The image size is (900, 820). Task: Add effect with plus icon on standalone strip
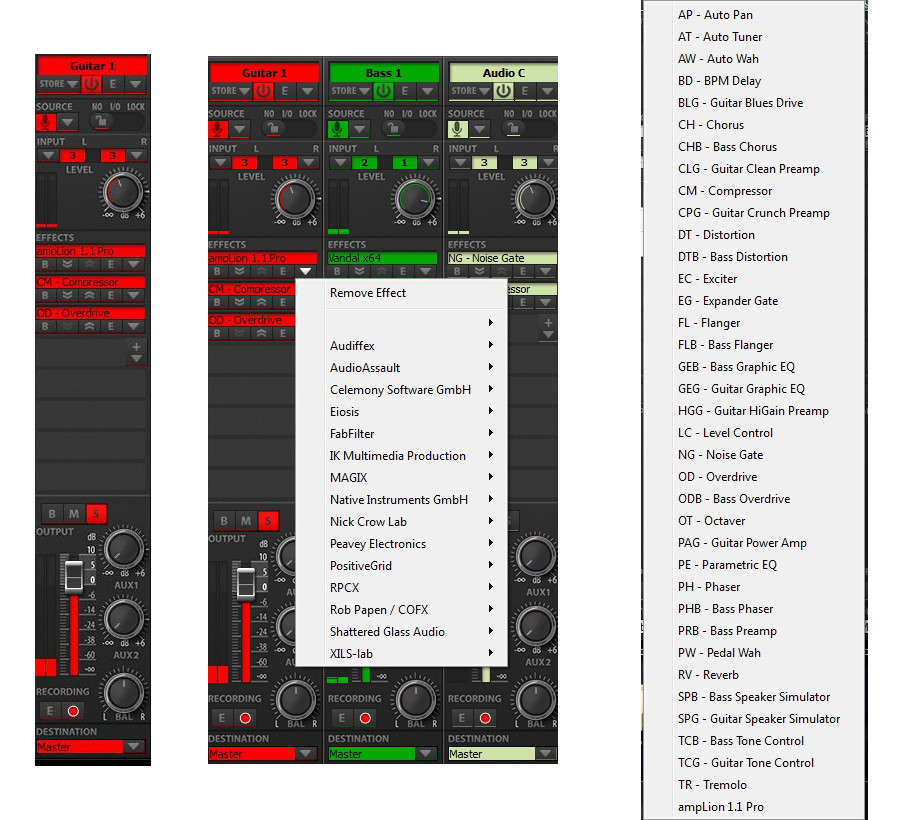click(x=136, y=347)
